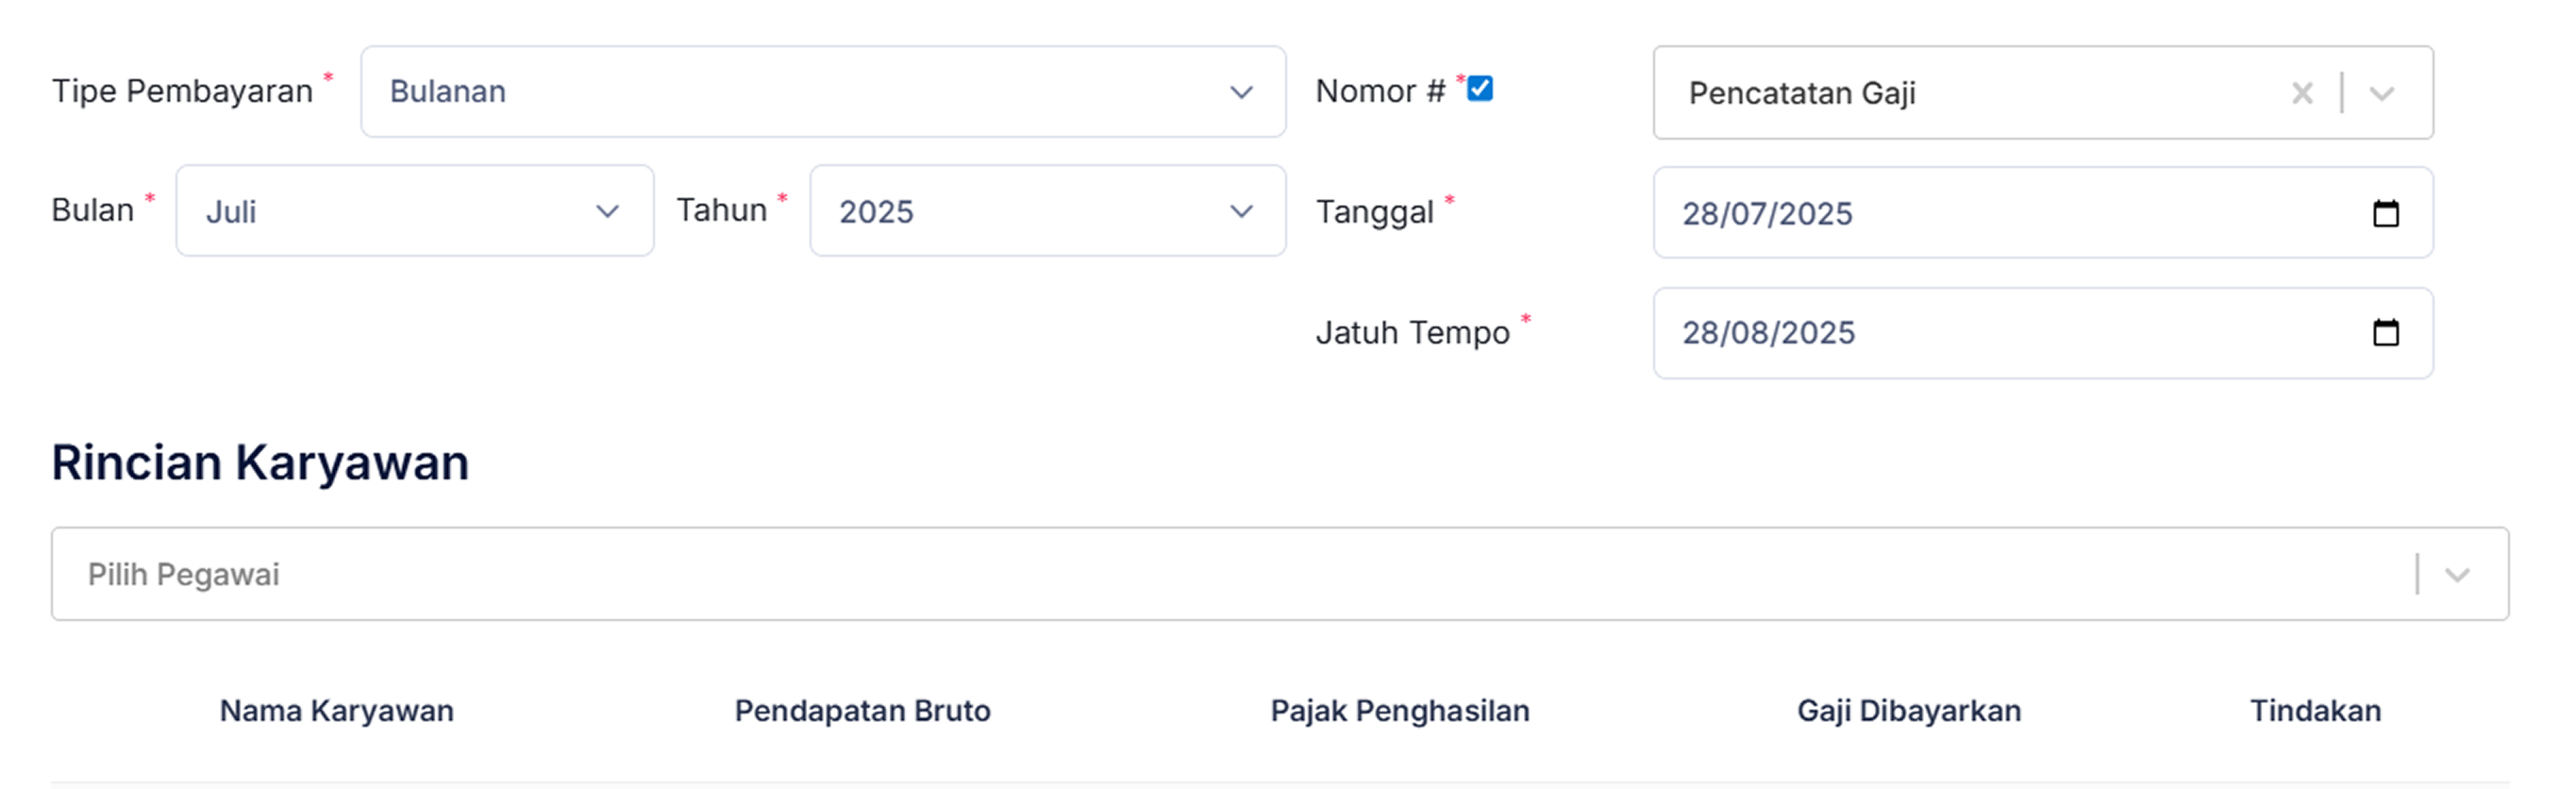2576x789 pixels.
Task: Click the Pendapatan Bruto column header
Action: pos(862,711)
